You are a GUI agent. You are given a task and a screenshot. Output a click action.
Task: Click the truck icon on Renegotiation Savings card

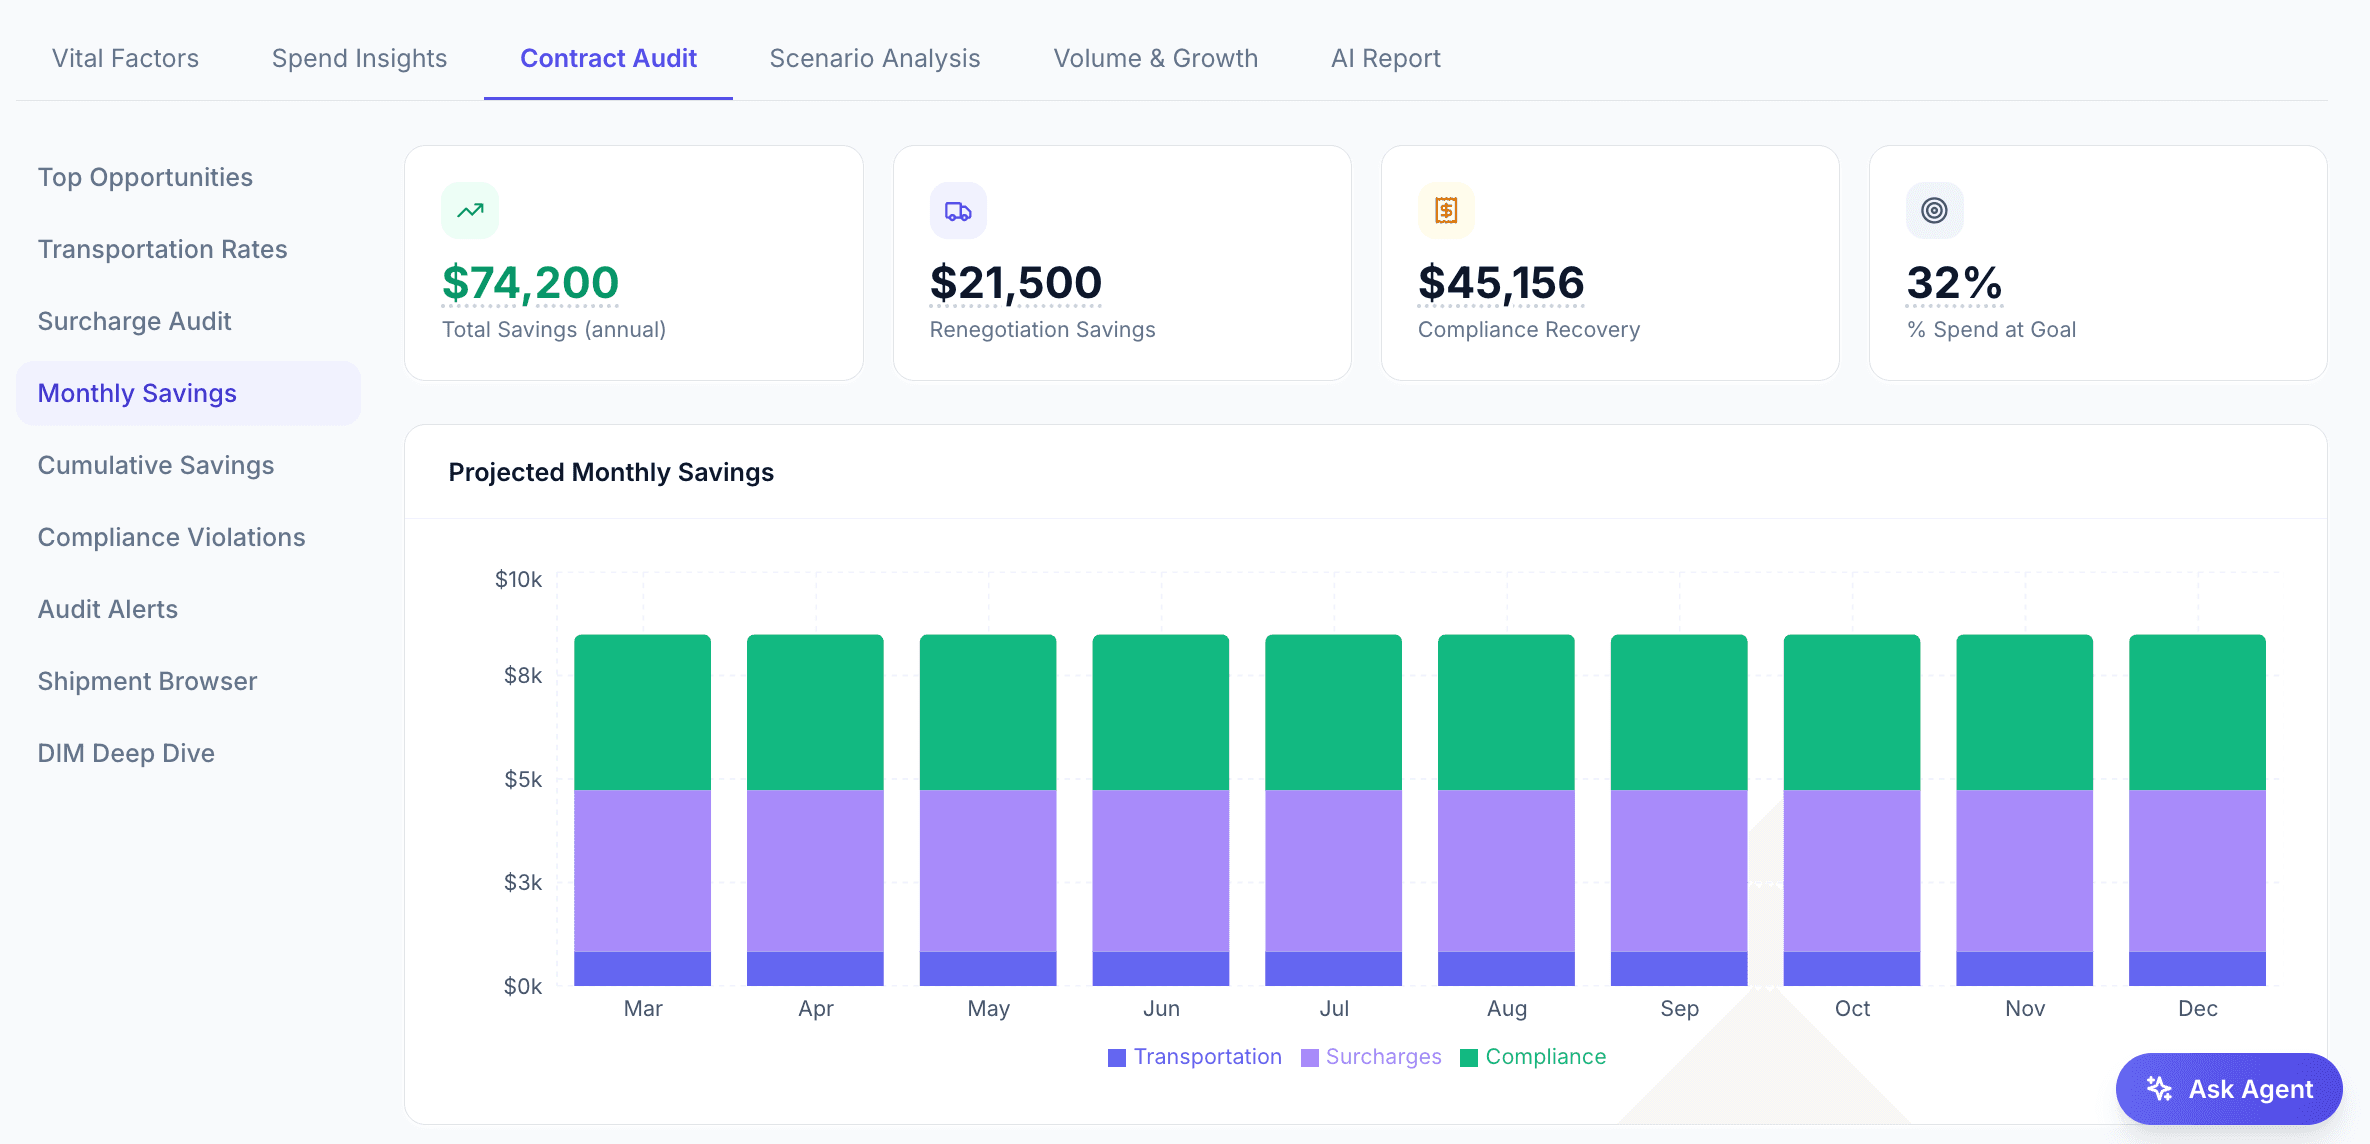[x=957, y=210]
